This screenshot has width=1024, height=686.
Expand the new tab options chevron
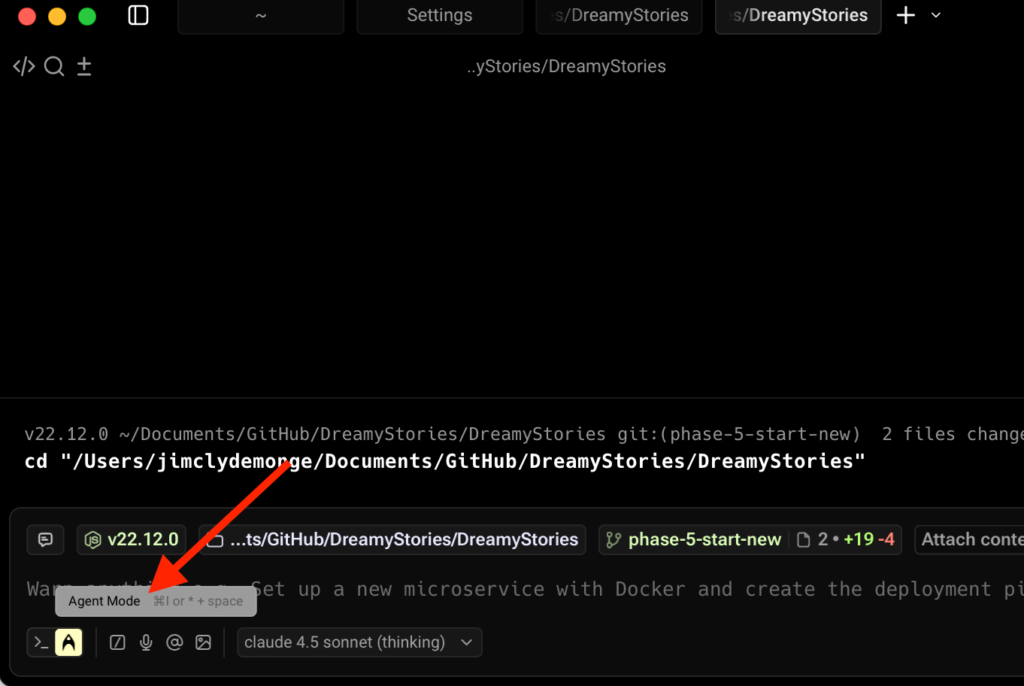tap(936, 16)
